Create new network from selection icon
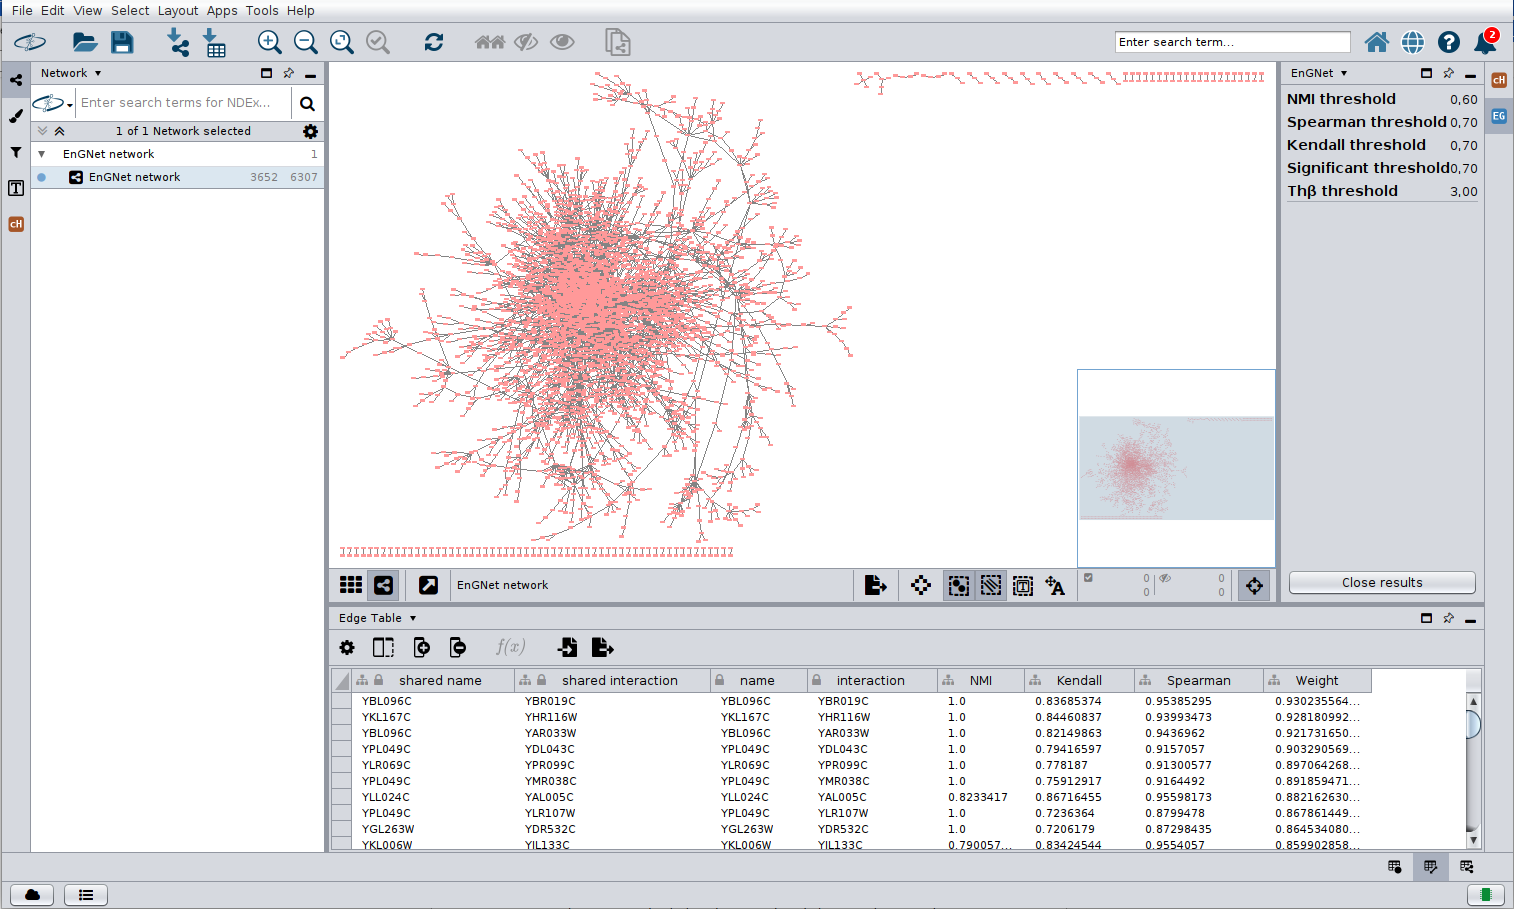The width and height of the screenshot is (1514, 909). tap(618, 42)
